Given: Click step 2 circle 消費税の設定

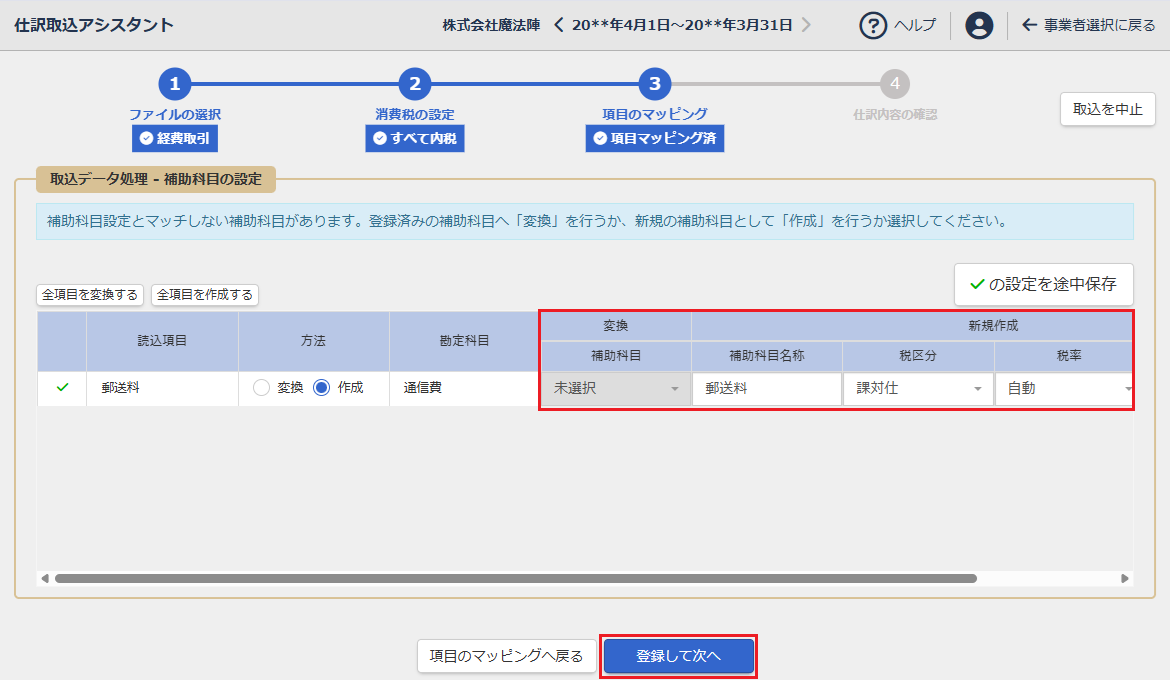Looking at the screenshot, I should coord(414,84).
